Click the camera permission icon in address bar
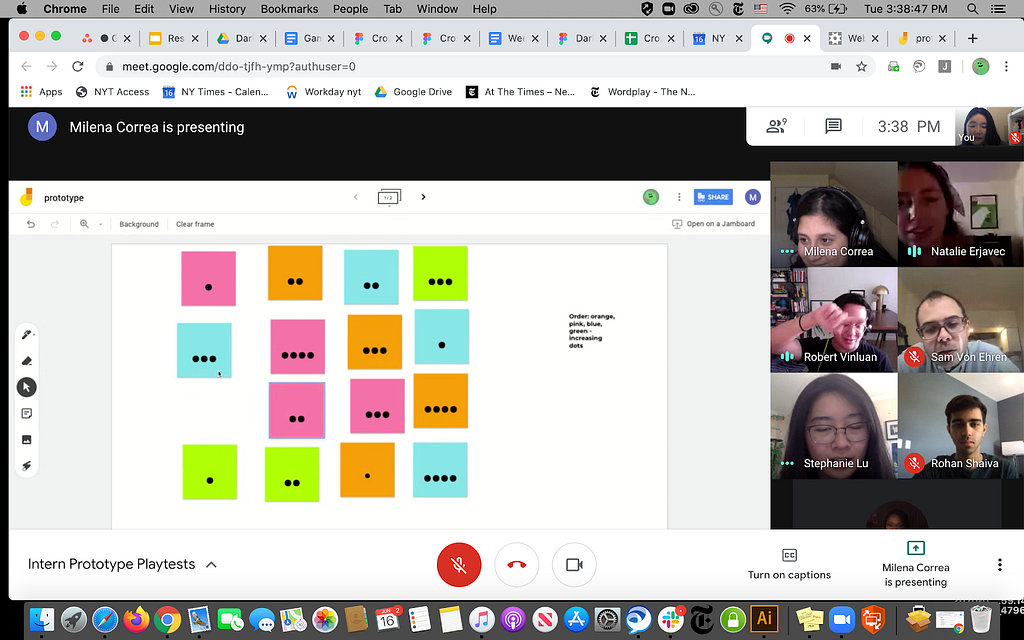The height and width of the screenshot is (640, 1024). point(835,66)
